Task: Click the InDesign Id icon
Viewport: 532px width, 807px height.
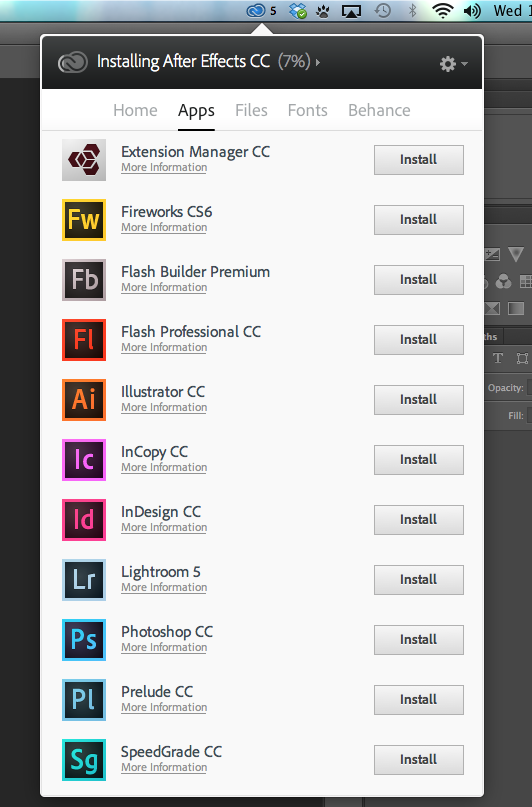Action: click(x=84, y=520)
